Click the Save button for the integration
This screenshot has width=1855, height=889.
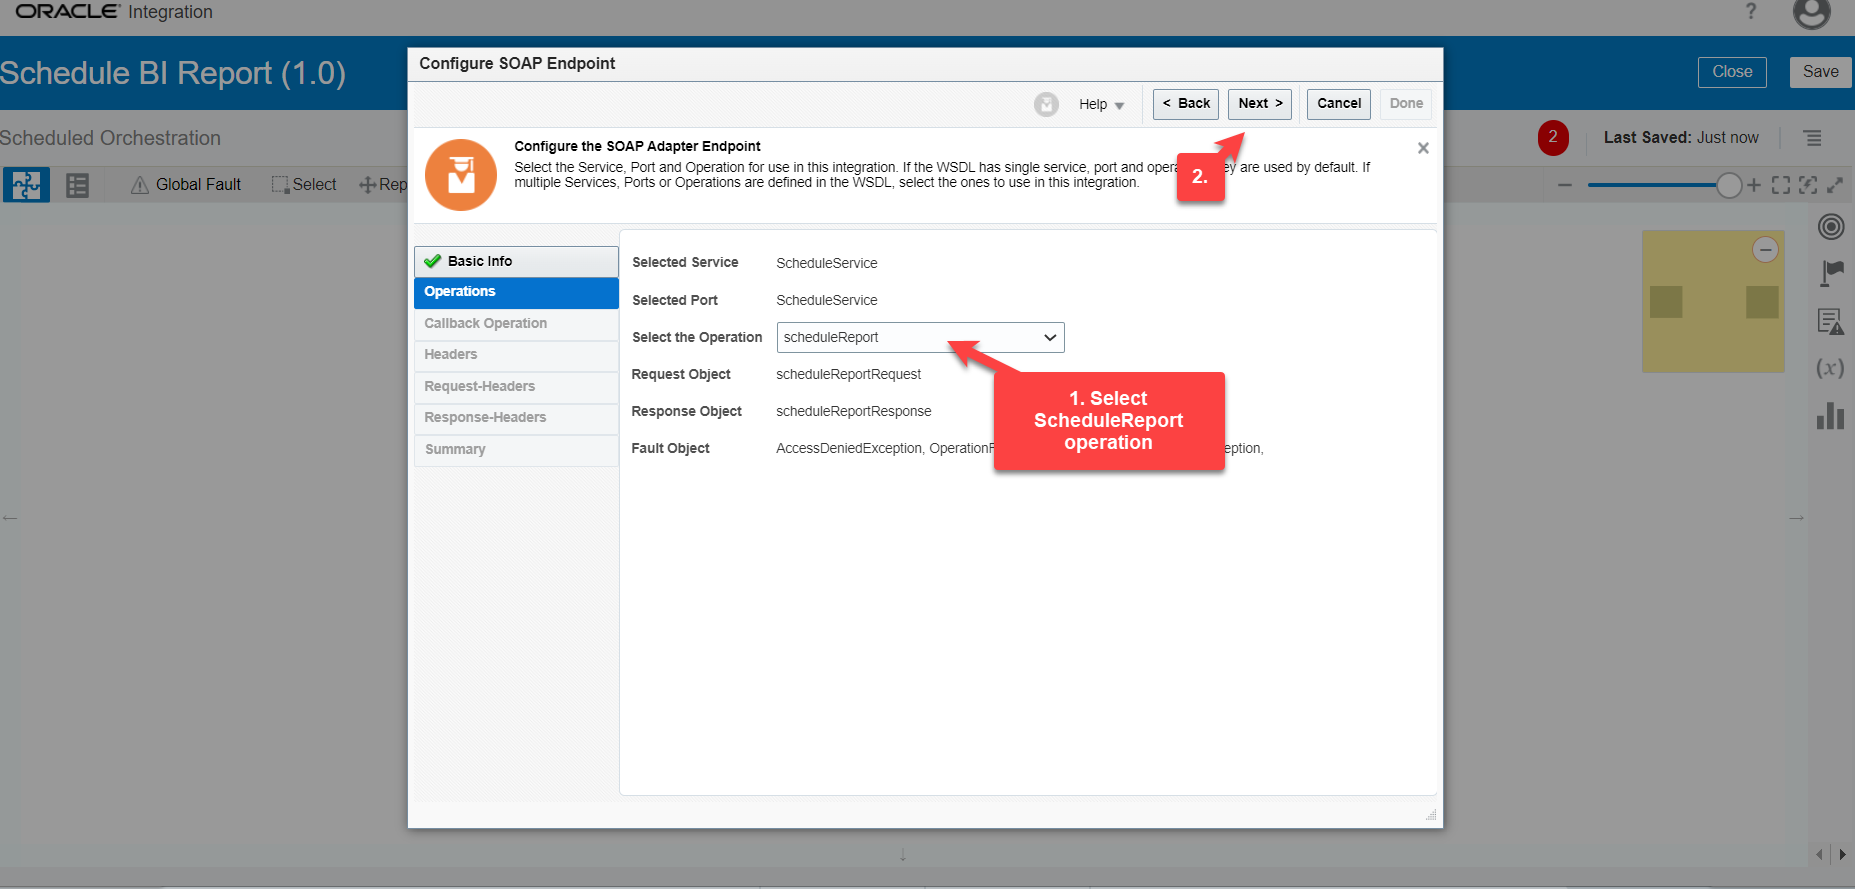1820,72
